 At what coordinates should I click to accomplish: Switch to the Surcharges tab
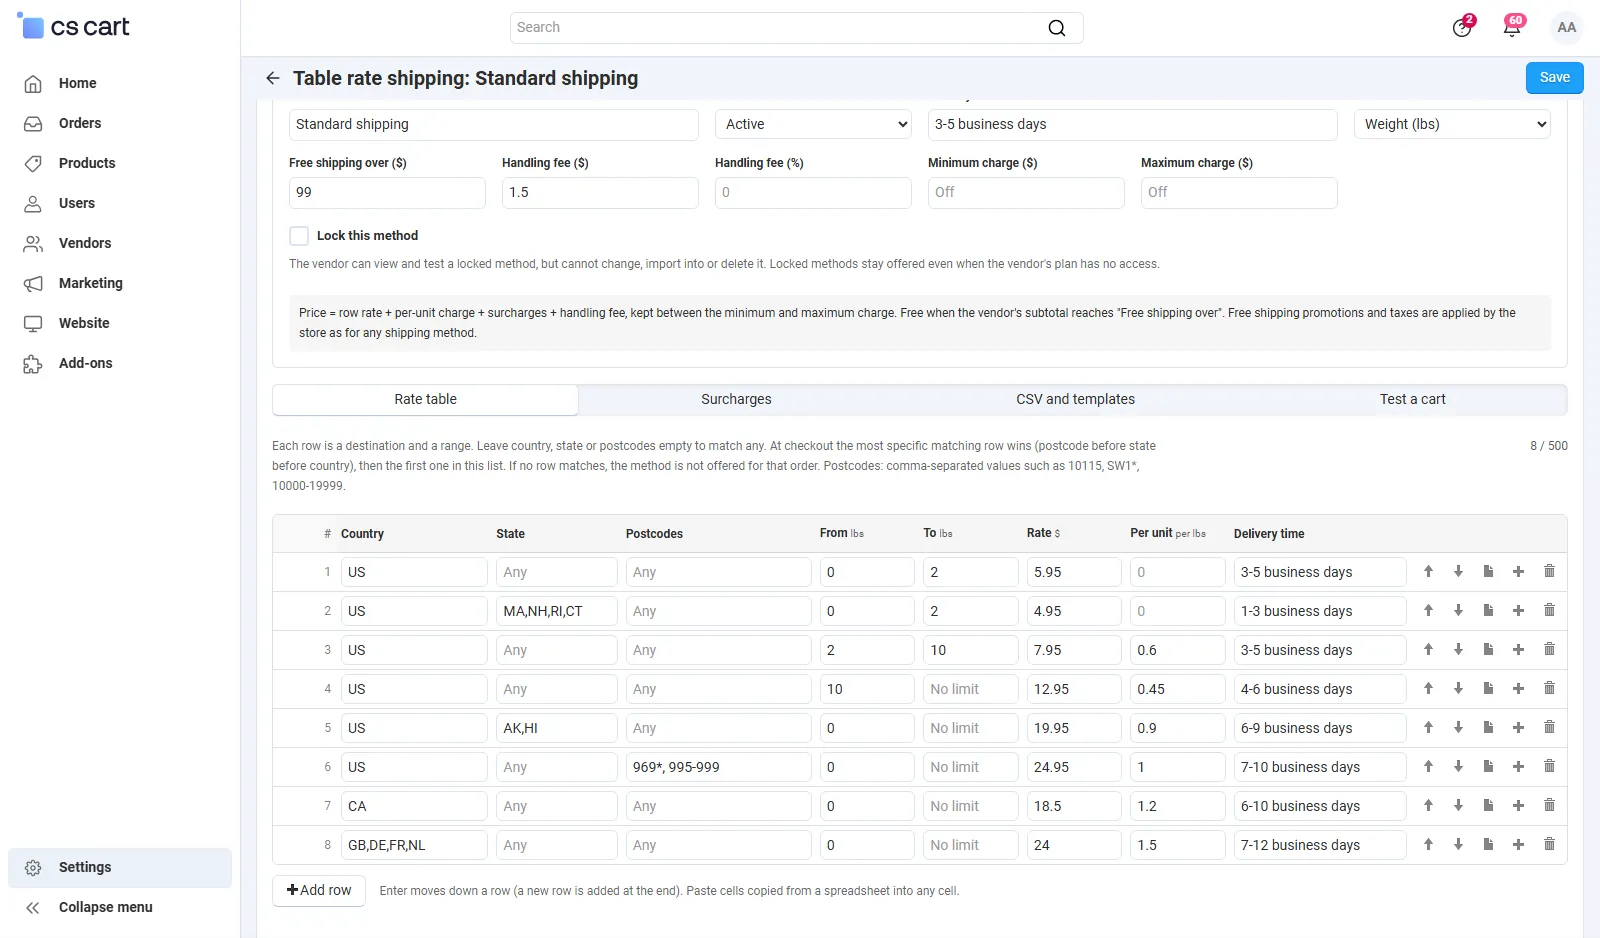point(736,399)
